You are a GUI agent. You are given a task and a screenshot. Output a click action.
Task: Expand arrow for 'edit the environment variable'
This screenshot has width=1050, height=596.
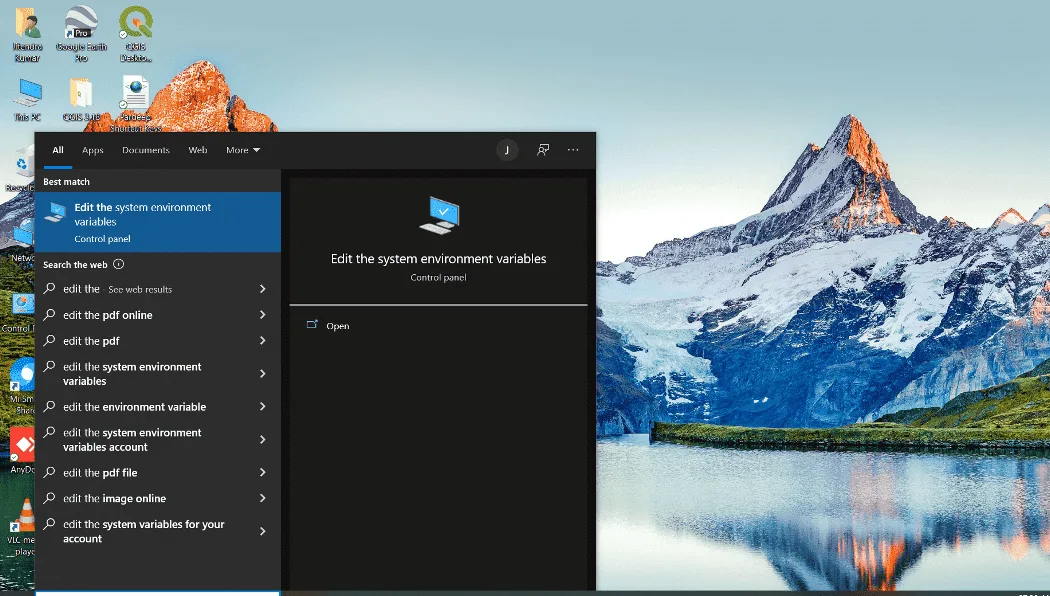(x=262, y=406)
